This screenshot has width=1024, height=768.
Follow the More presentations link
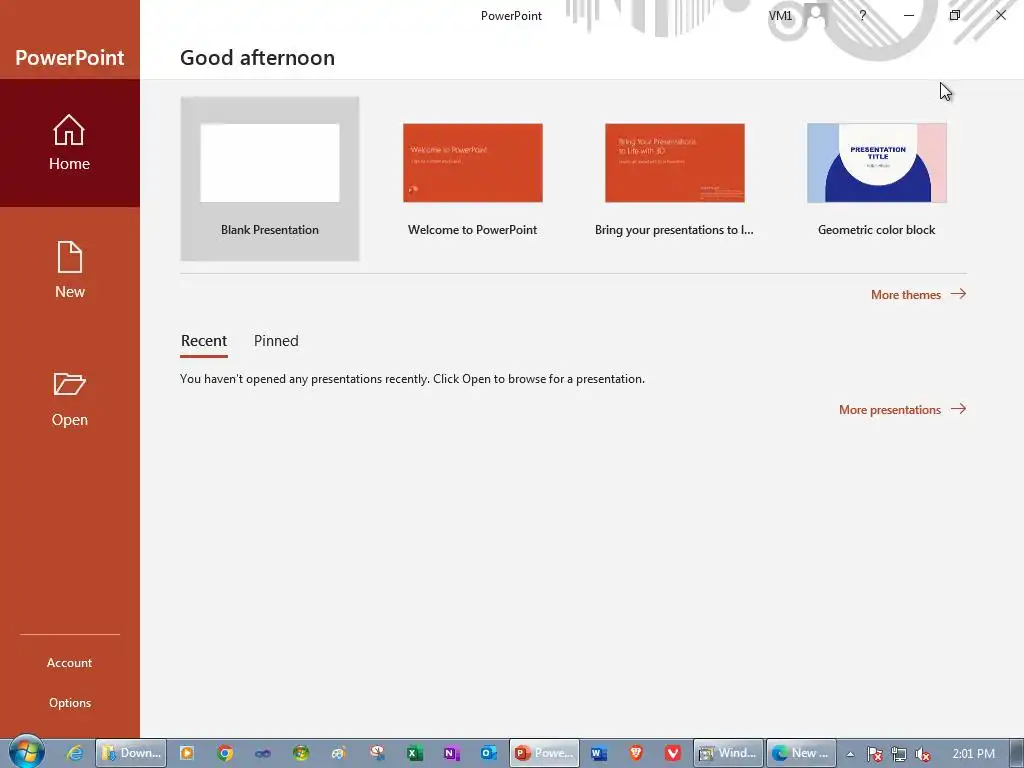click(903, 409)
